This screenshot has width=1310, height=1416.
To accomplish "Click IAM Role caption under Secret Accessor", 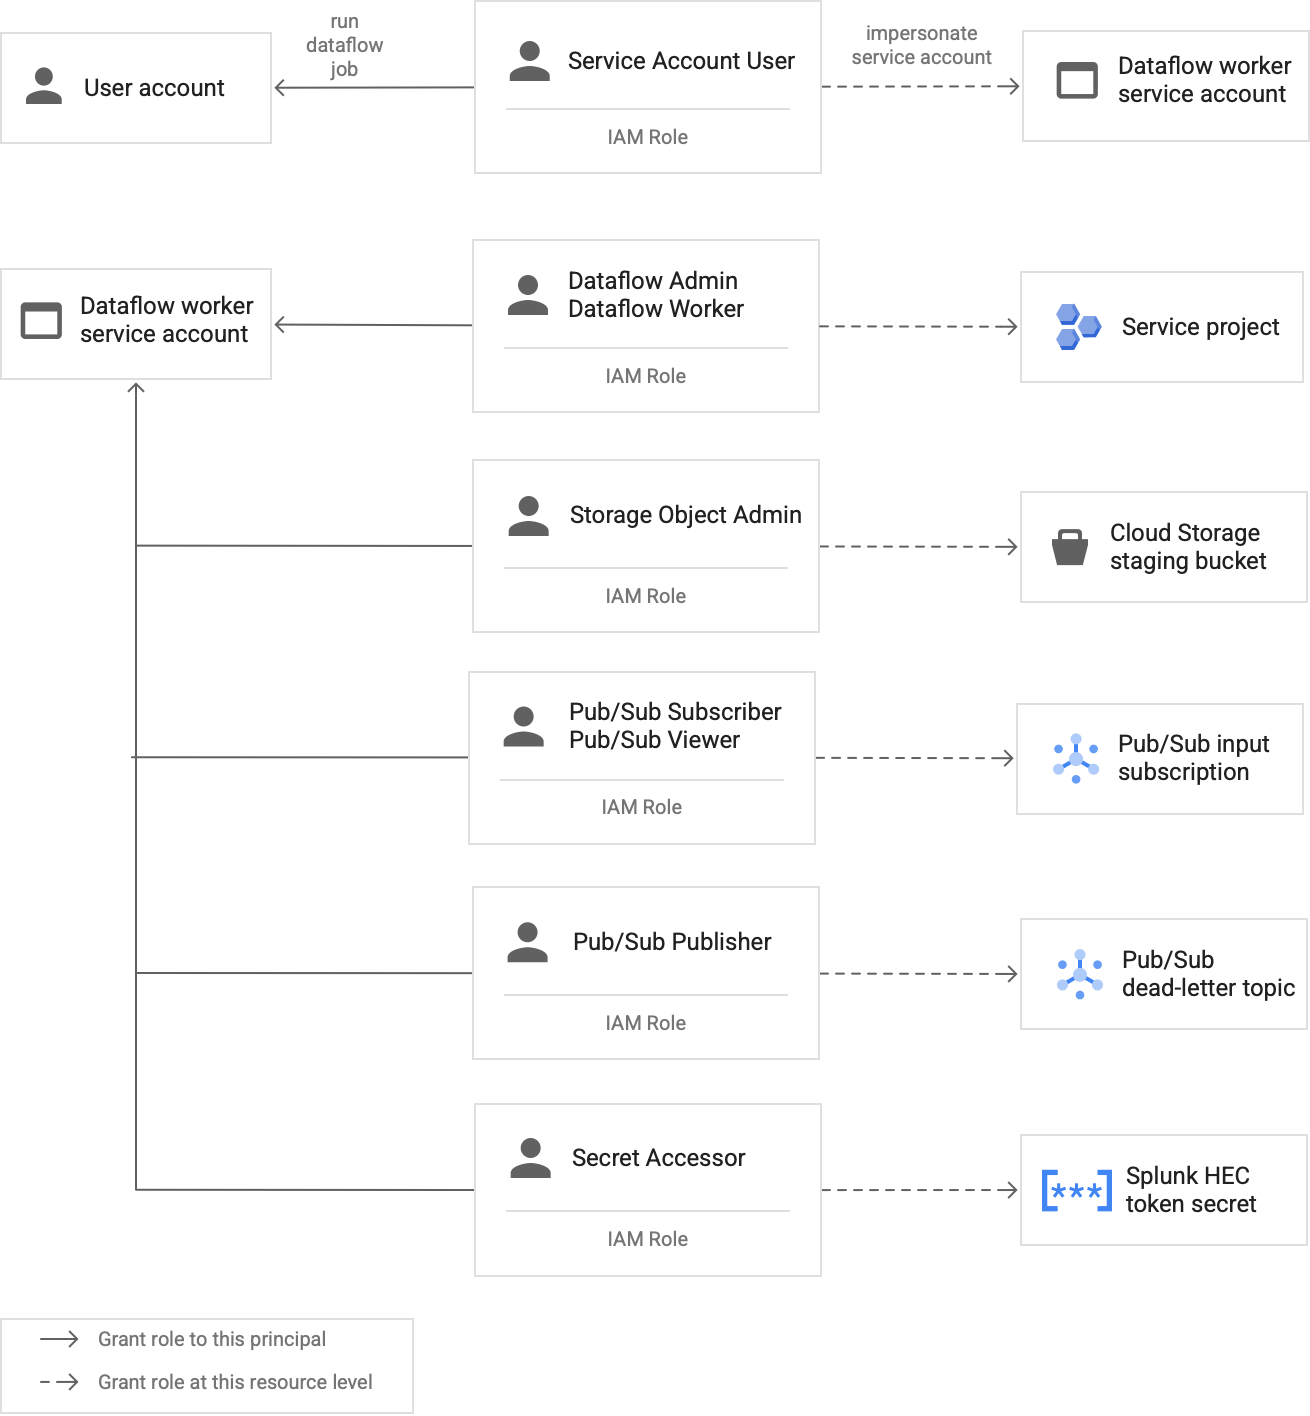I will click(647, 1239).
